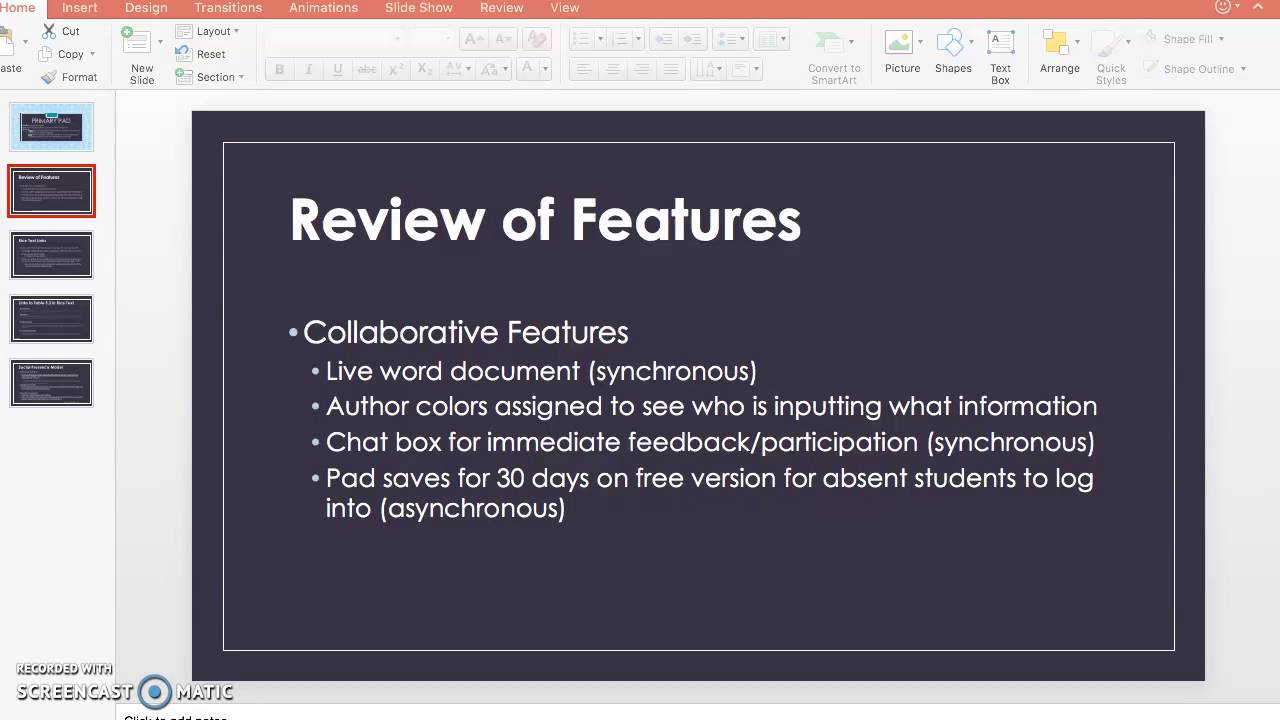Click the Reset slide icon

pos(183,54)
